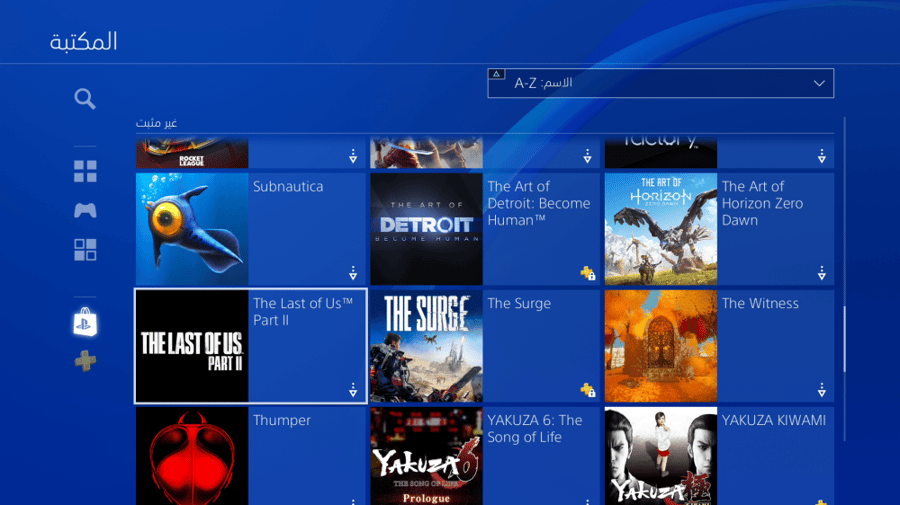Click YAKUZA 6: The Song of Life title
The image size is (900, 505).
coord(535,429)
